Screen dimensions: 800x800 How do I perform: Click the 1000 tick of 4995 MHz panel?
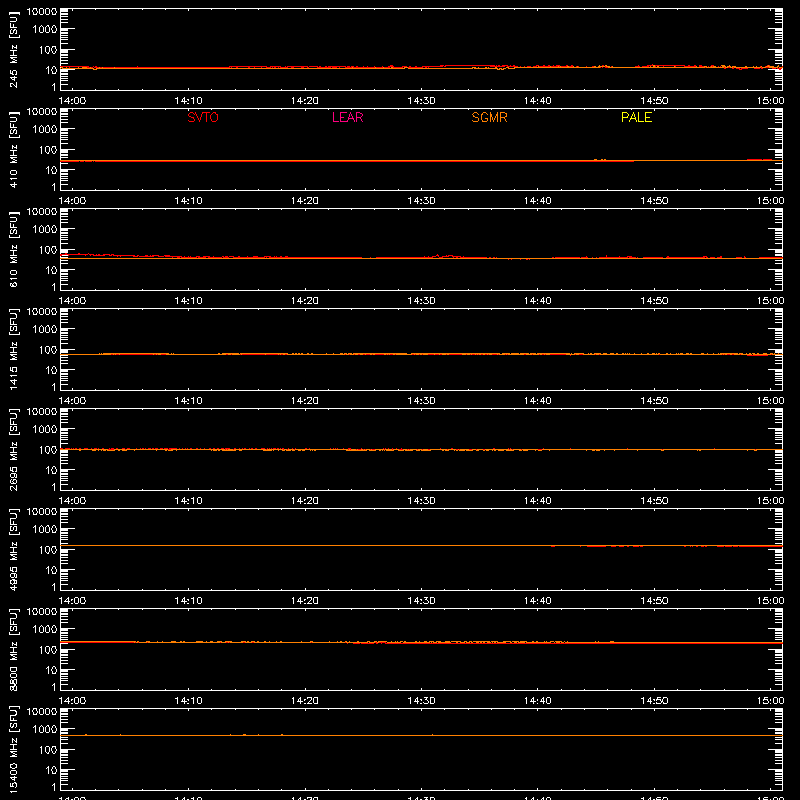coord(45,530)
